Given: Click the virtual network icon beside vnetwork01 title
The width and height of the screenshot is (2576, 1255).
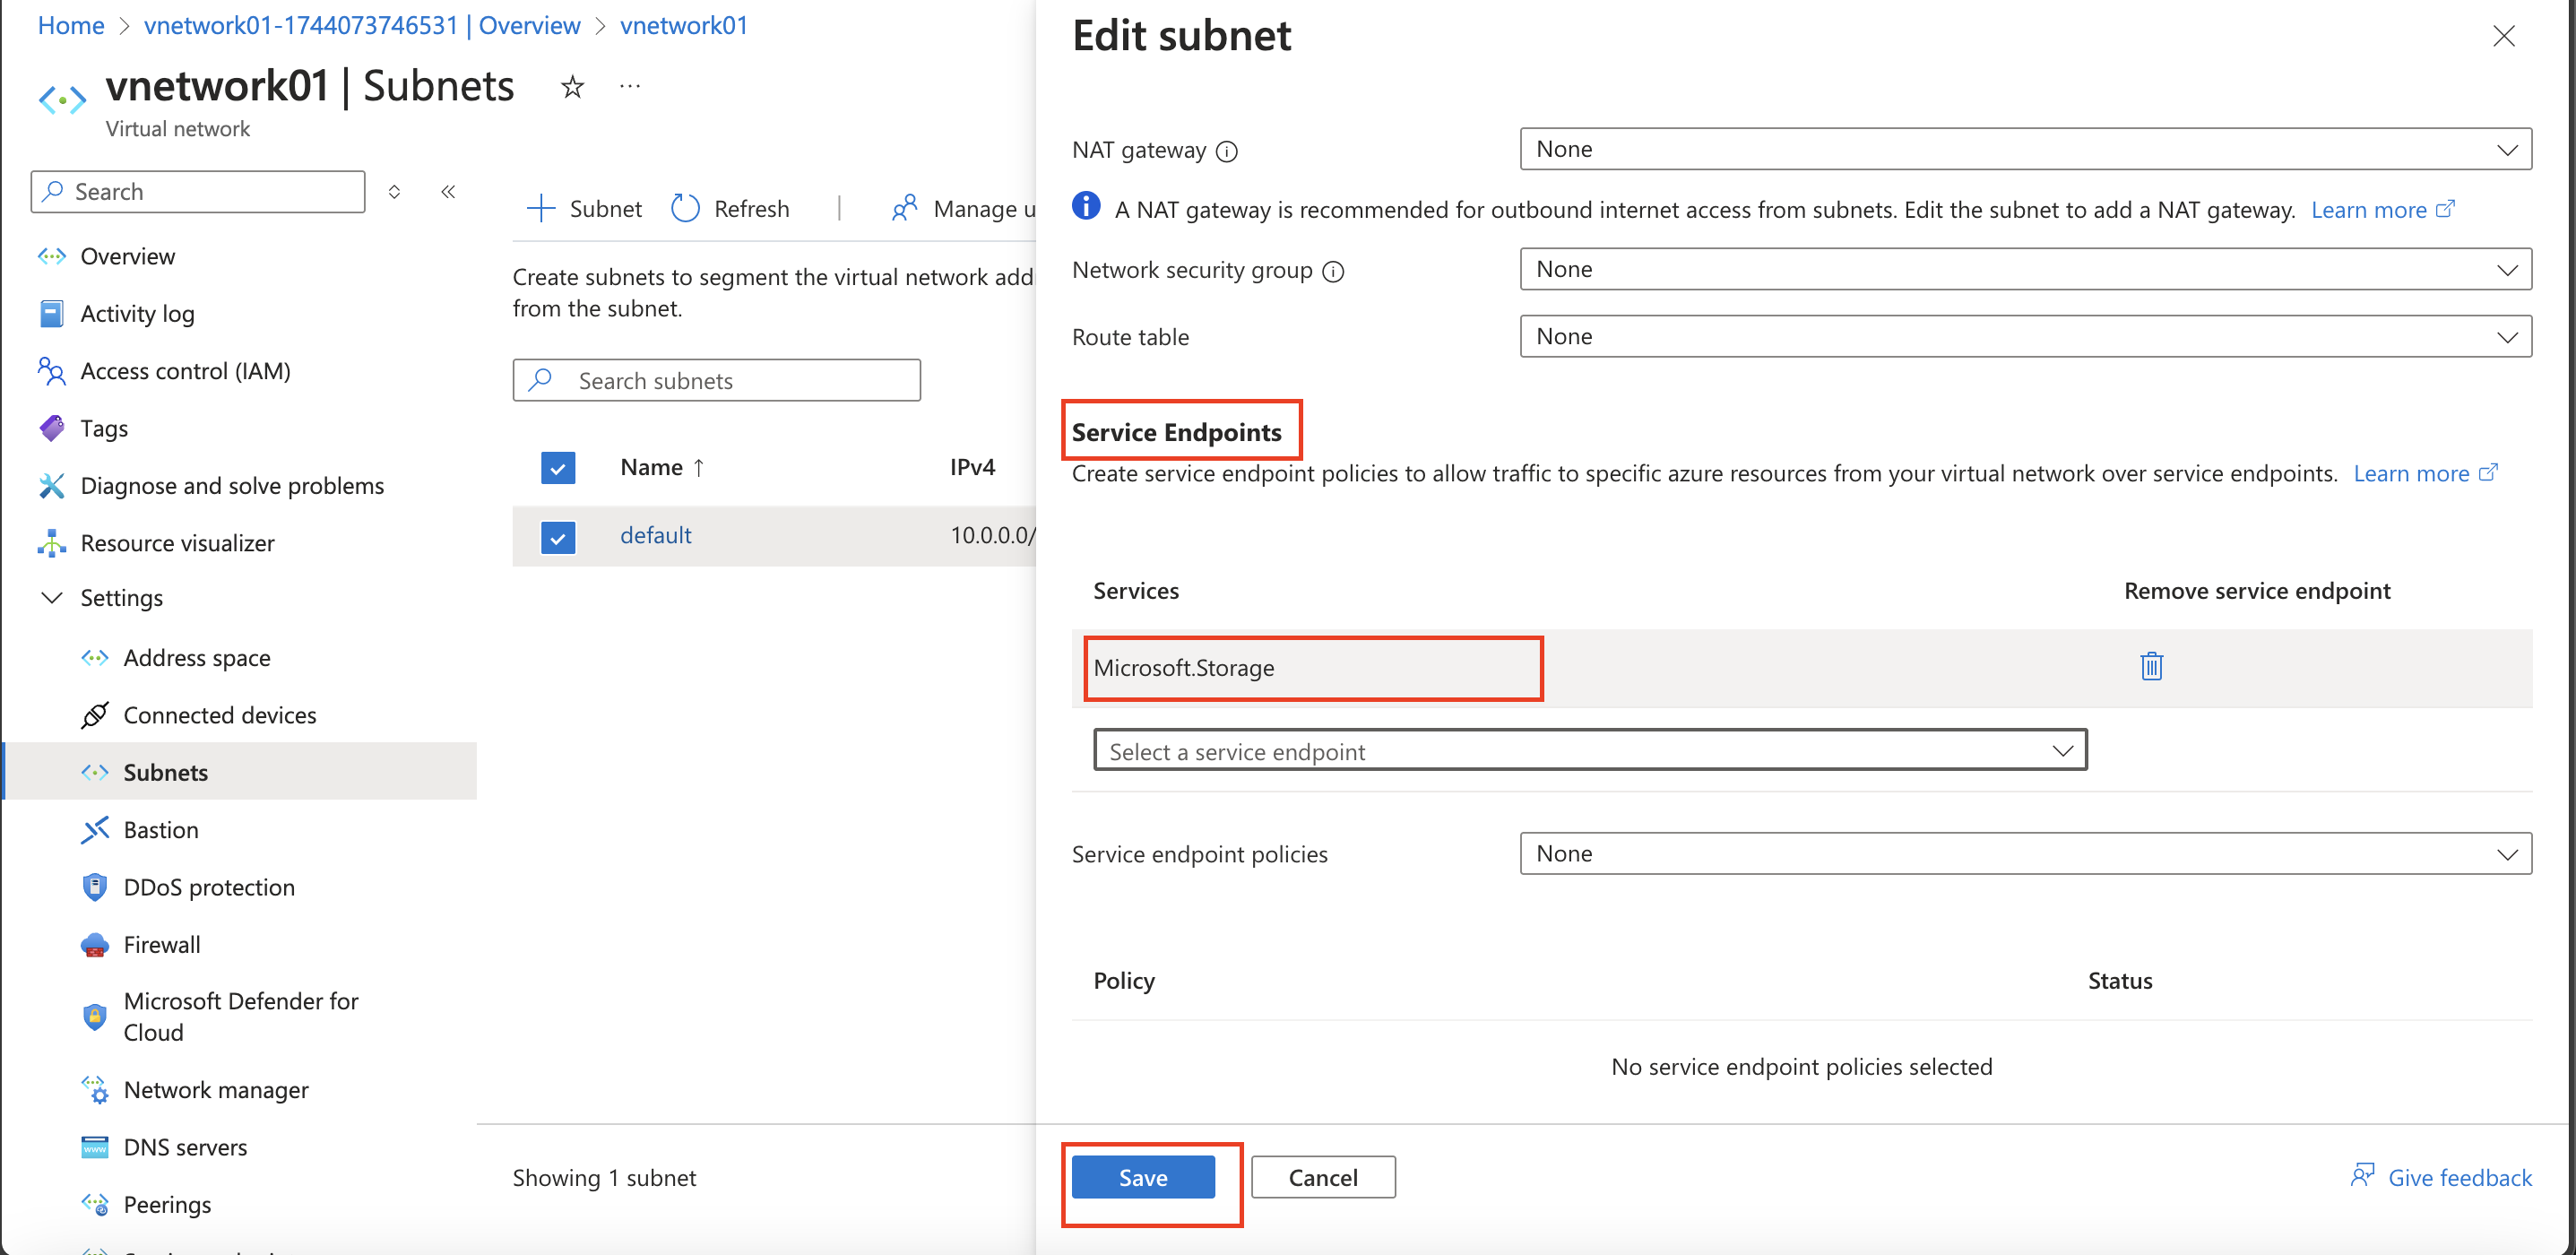Looking at the screenshot, I should point(62,100).
